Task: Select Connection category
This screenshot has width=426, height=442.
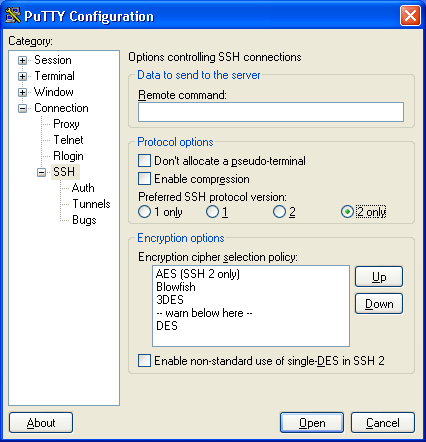Action: pyautogui.click(x=61, y=108)
